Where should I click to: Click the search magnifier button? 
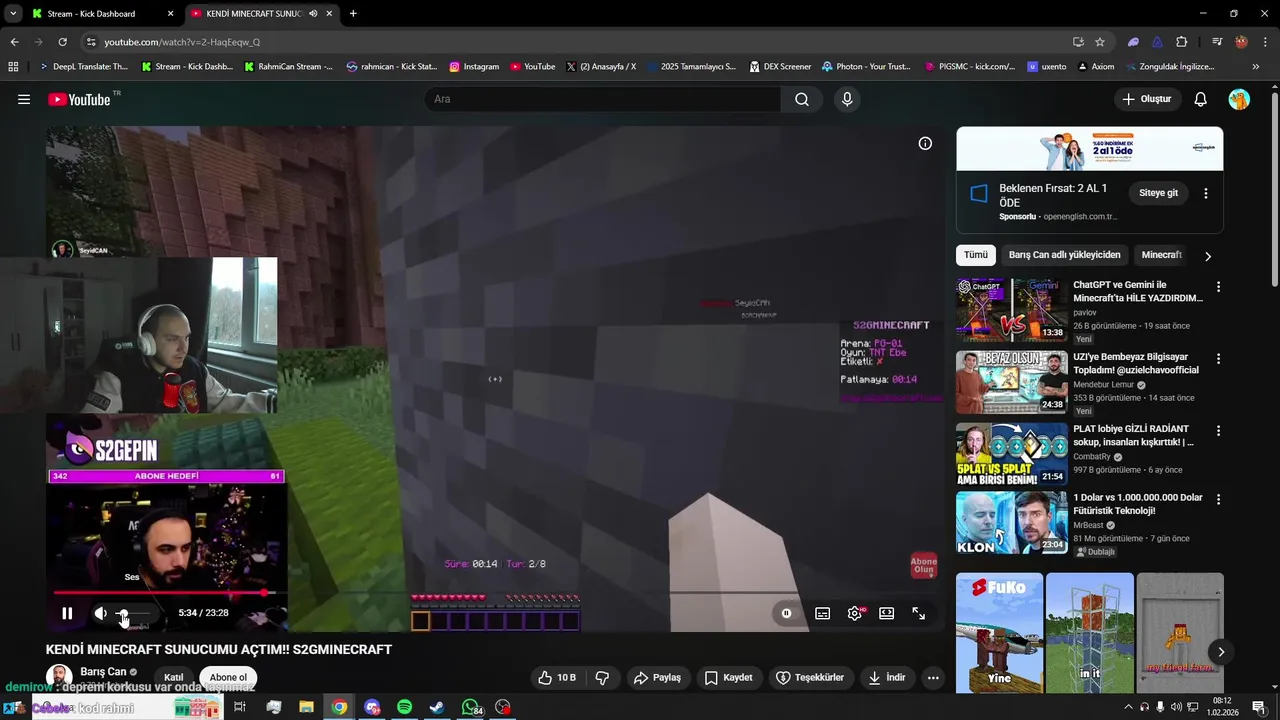pos(802,99)
